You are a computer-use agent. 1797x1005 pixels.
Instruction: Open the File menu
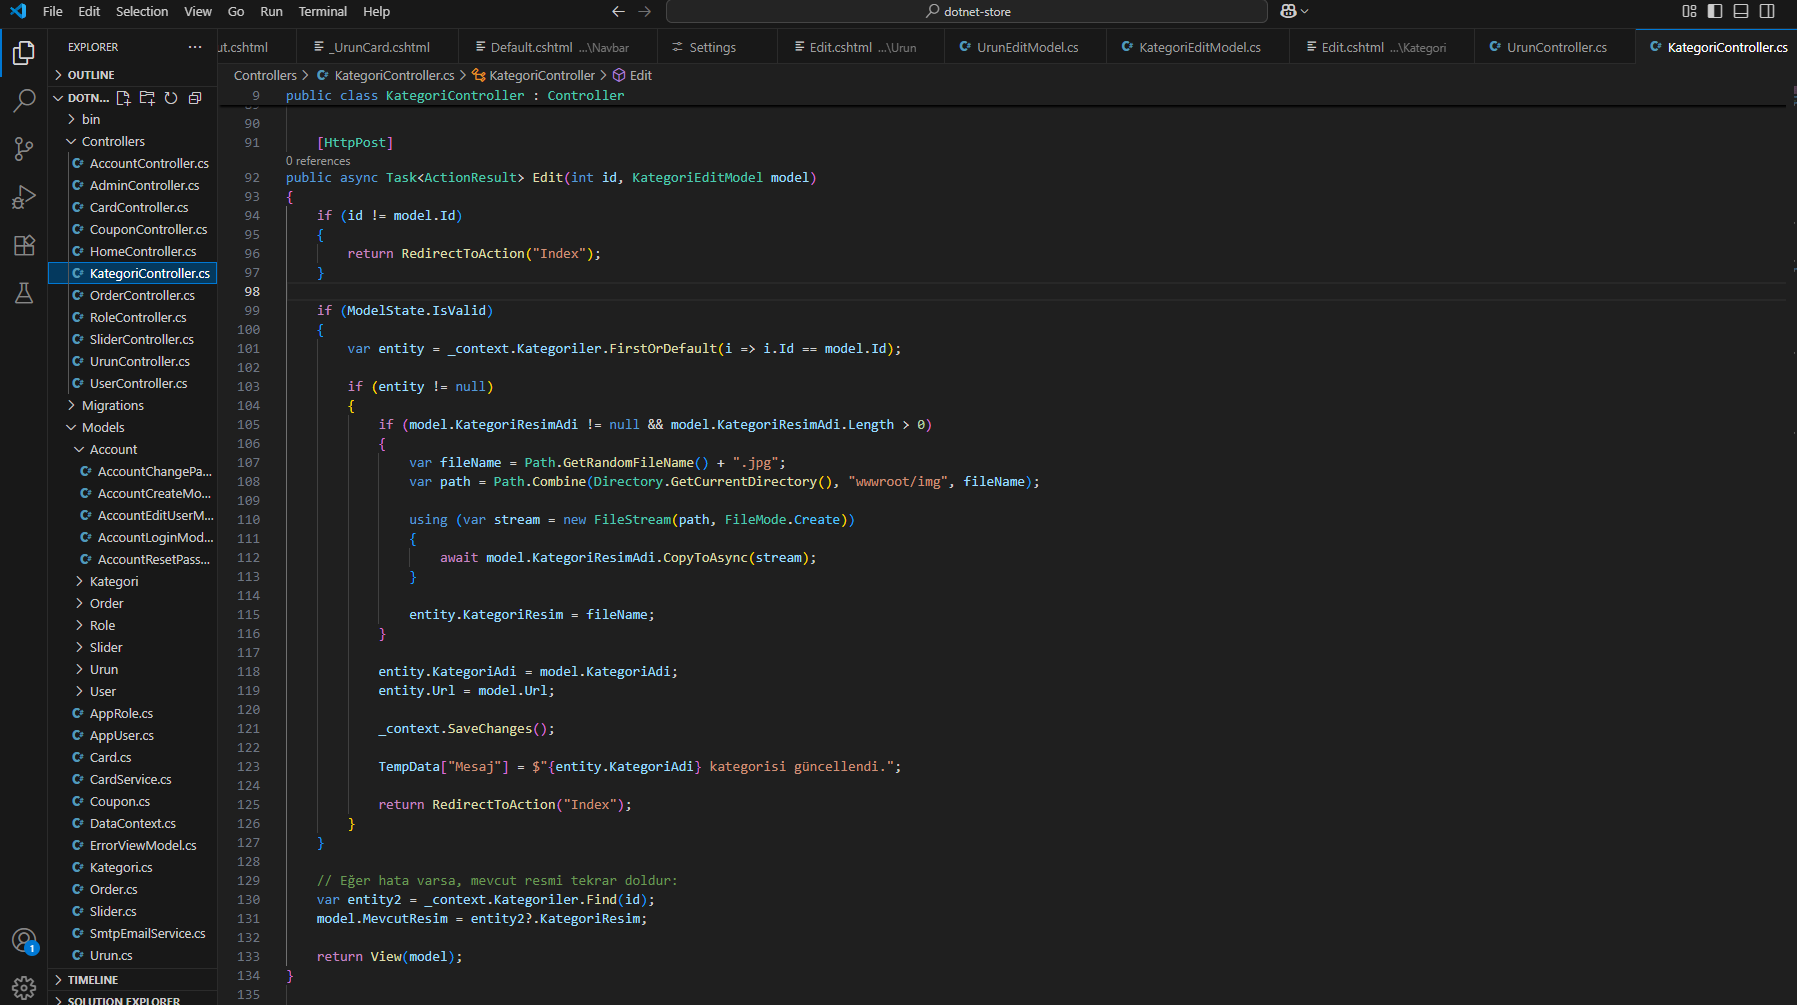[53, 11]
